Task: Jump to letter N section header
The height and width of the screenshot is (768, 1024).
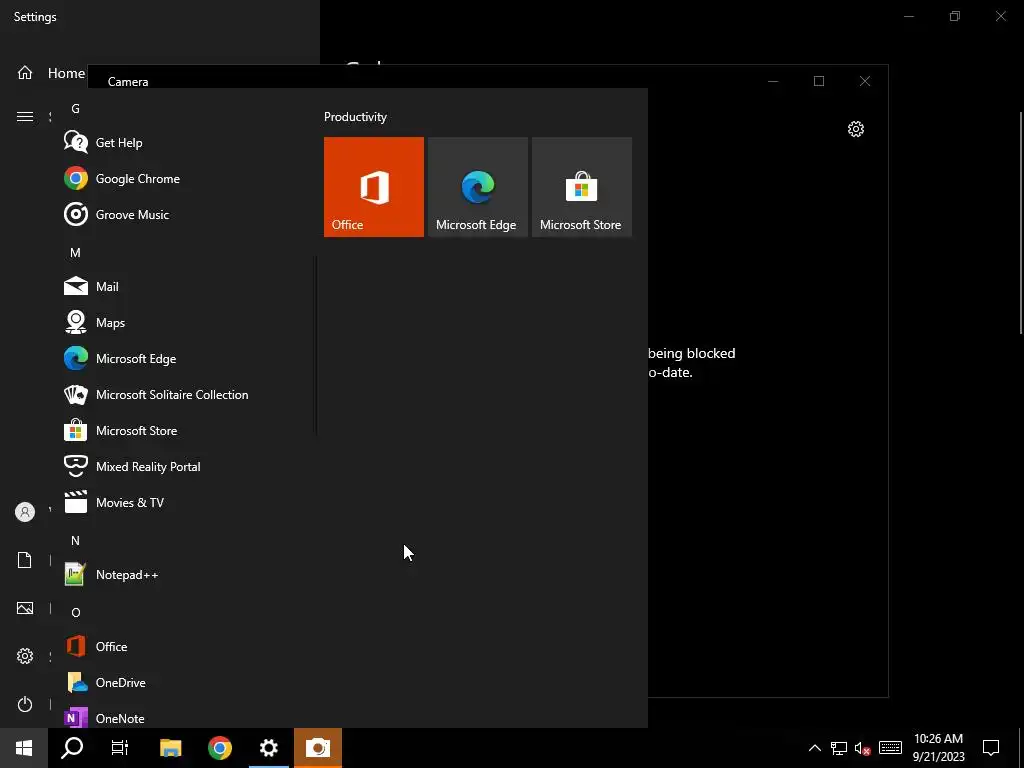Action: [x=75, y=540]
